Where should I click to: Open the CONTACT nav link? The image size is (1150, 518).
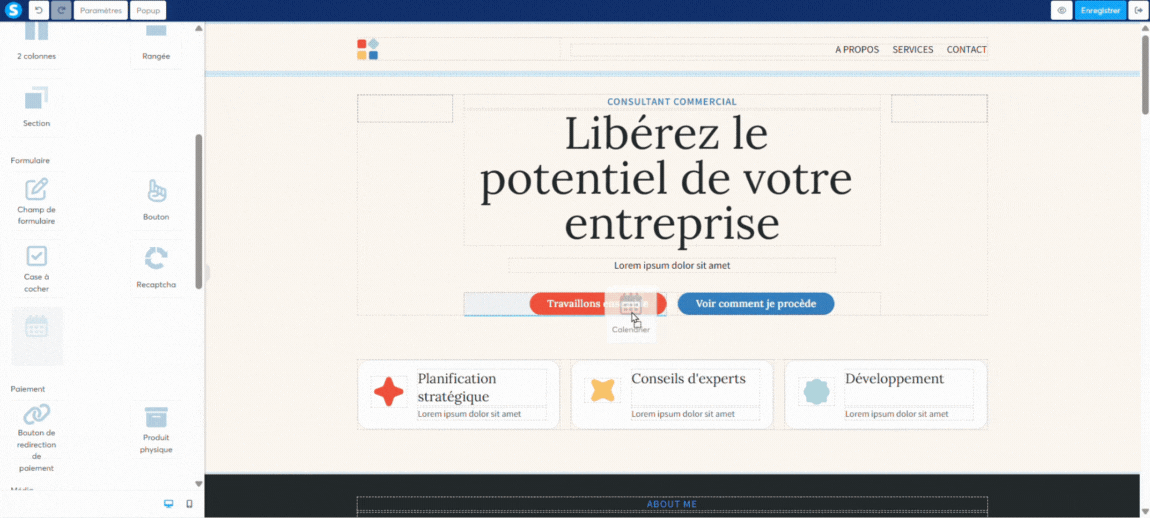[x=967, y=50]
